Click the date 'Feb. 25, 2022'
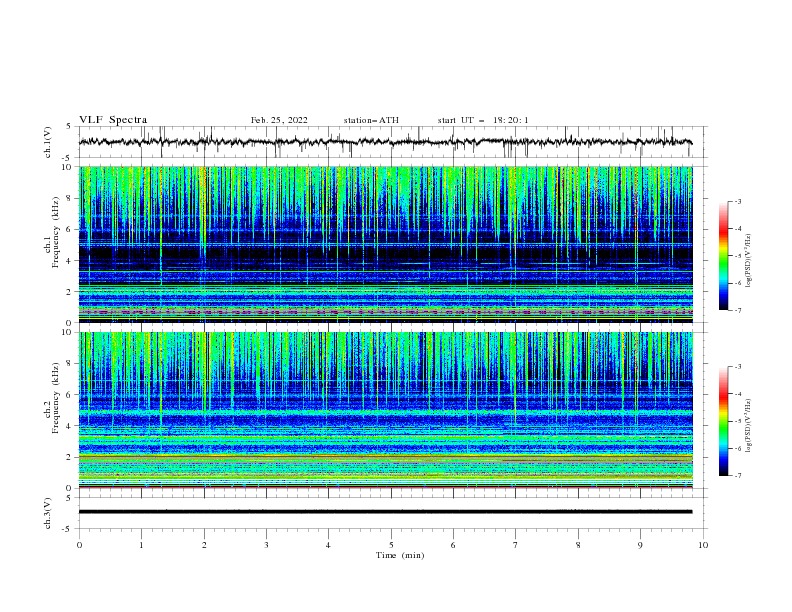 [x=279, y=120]
